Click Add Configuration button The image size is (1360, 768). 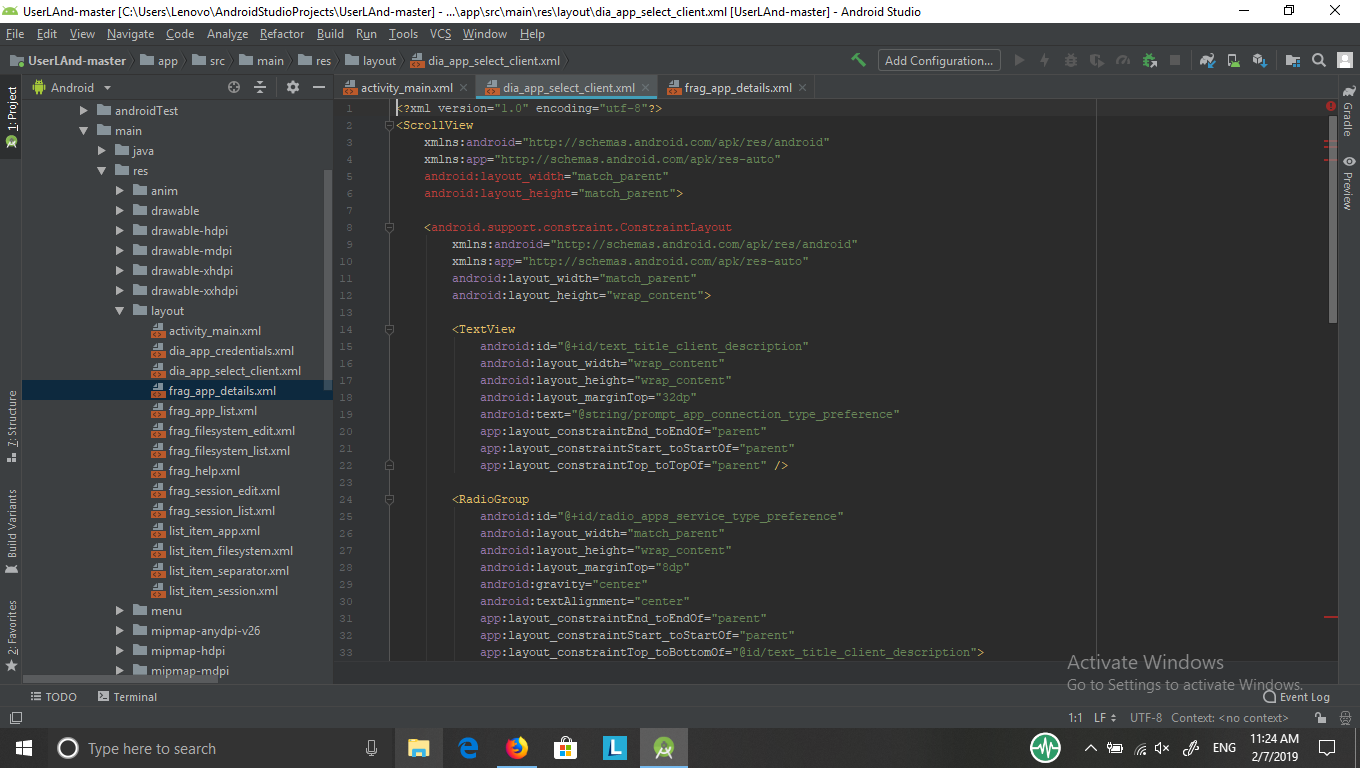pyautogui.click(x=938, y=60)
